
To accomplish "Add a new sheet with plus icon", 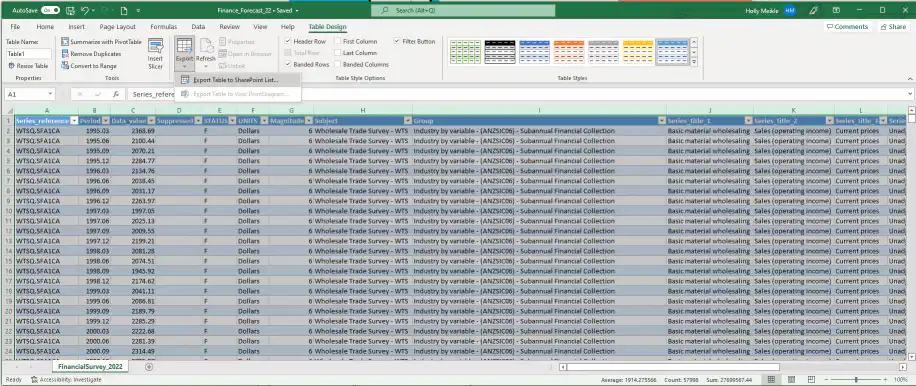I will pos(149,367).
